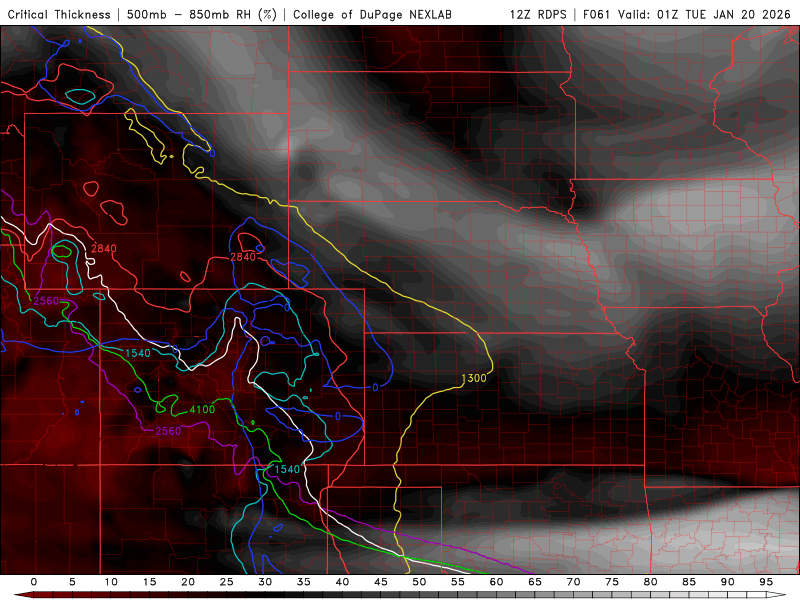The width and height of the screenshot is (800, 600).
Task: Select the "65" value on the color scale
Action: tap(535, 582)
